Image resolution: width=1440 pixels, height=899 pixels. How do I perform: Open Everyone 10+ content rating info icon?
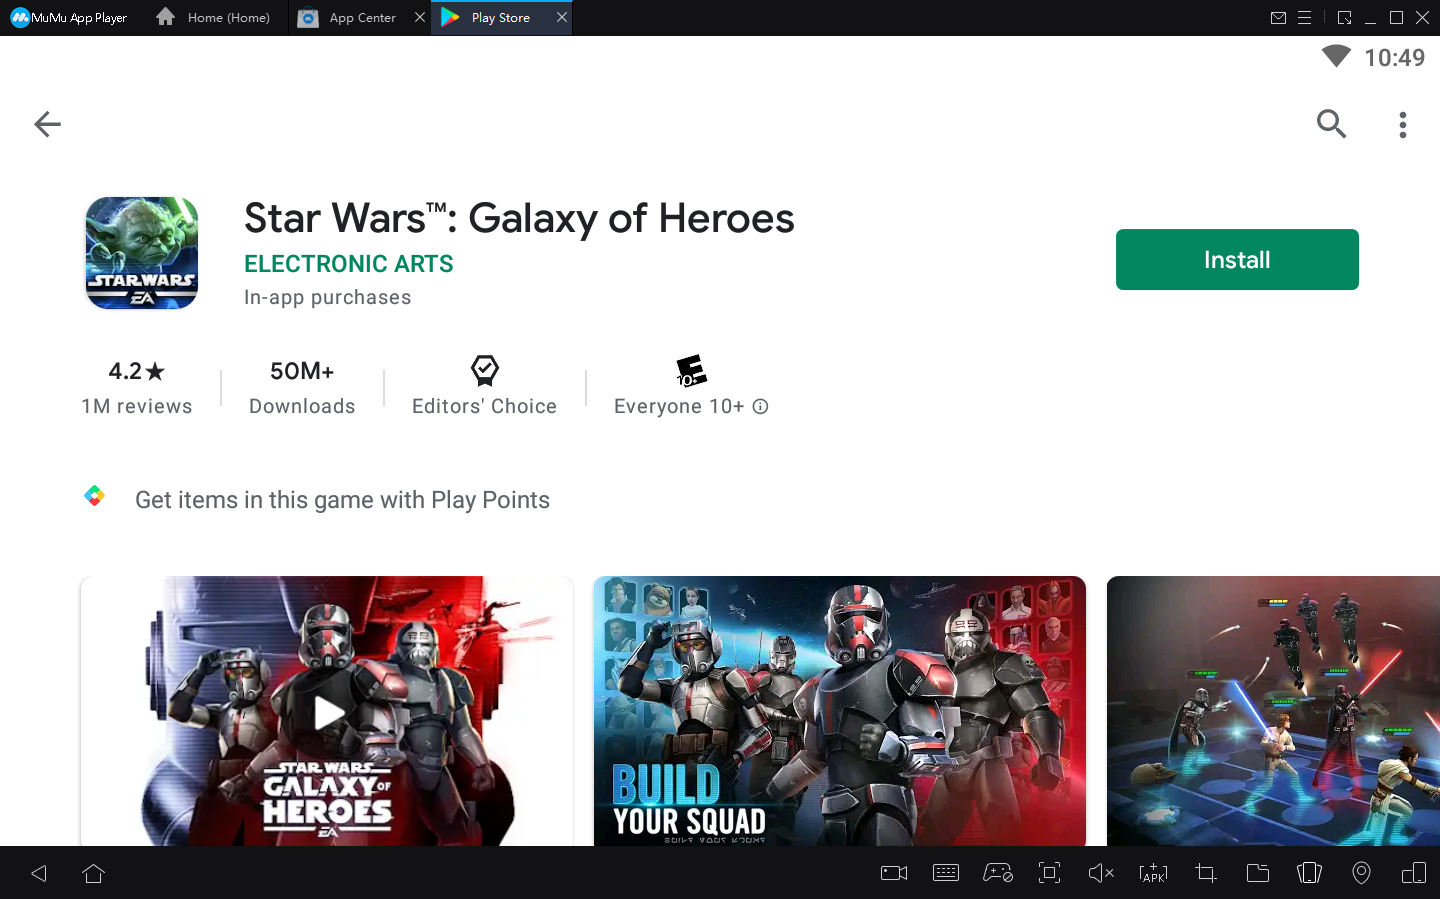coord(761,406)
